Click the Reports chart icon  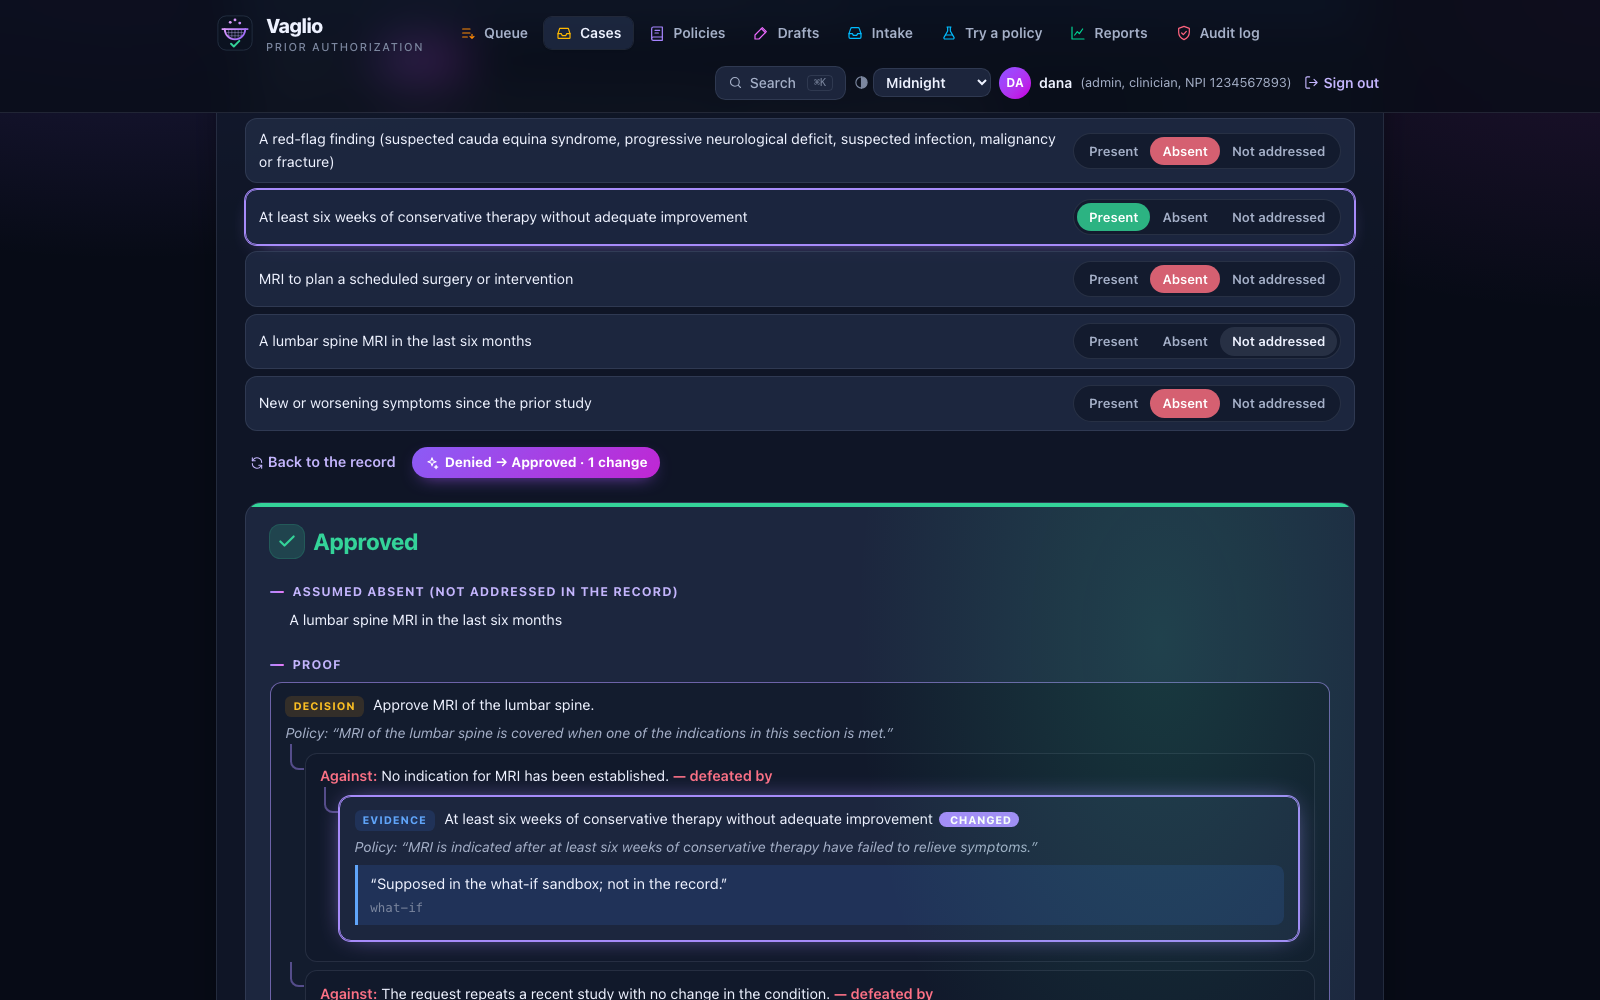1078,33
